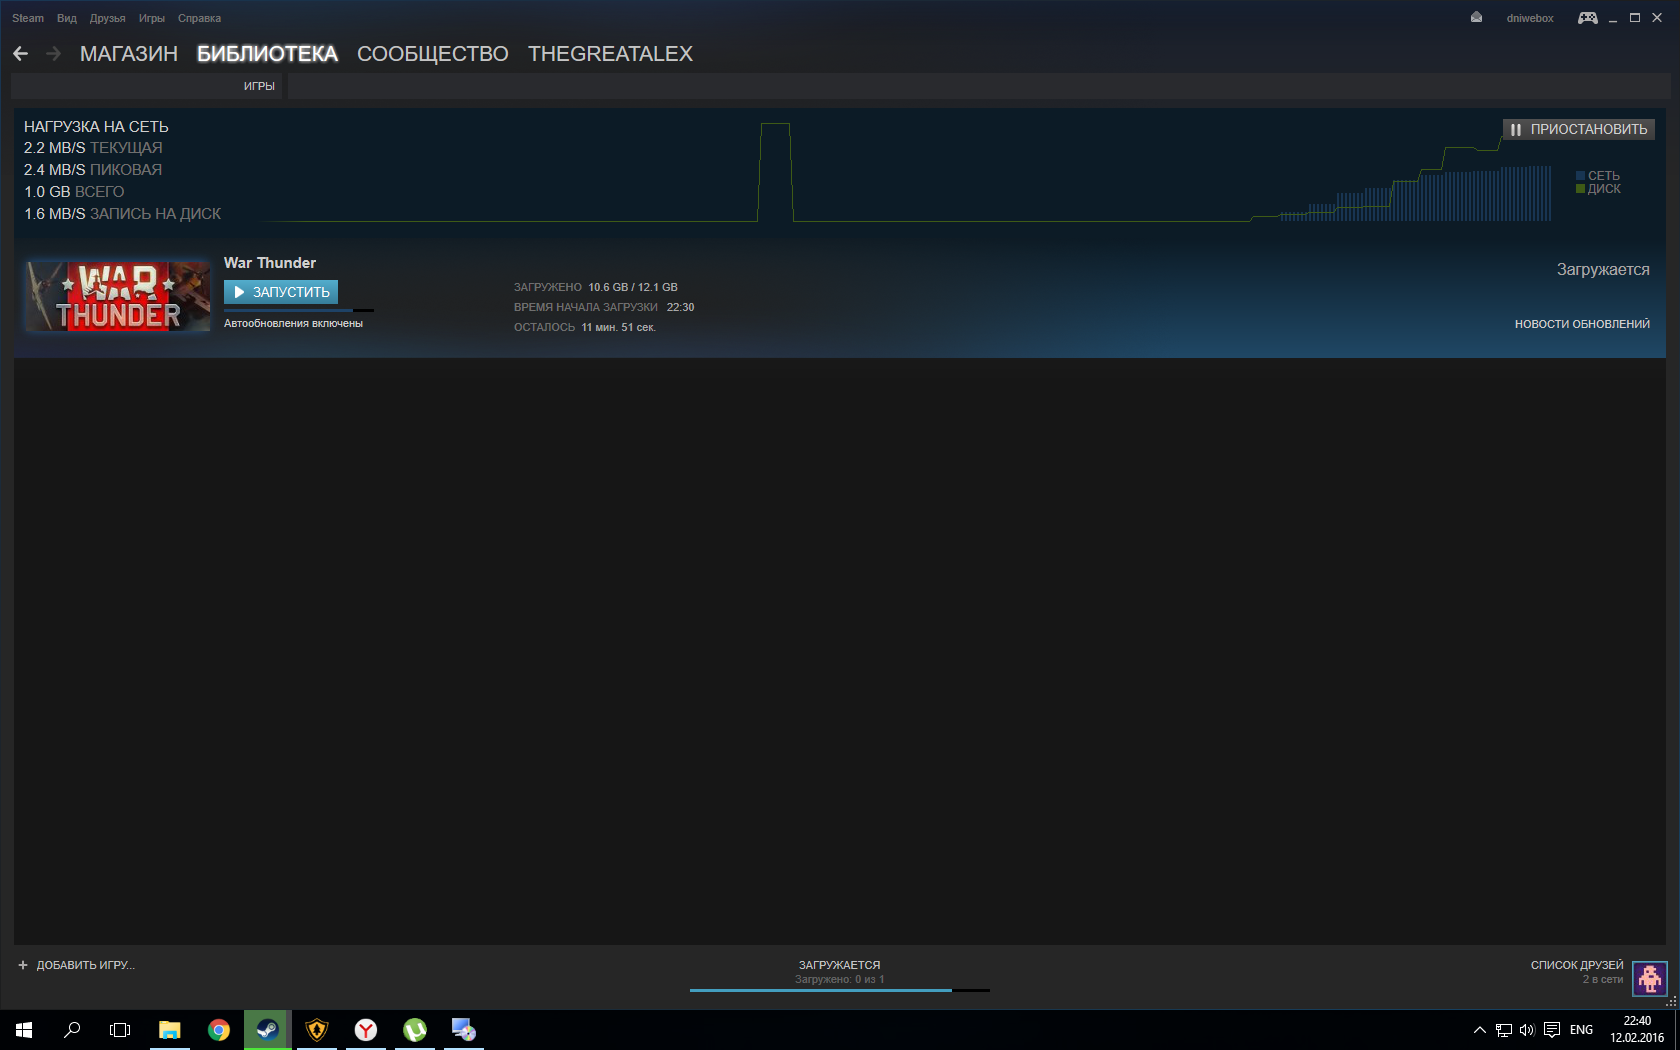Open the THEGREATALEX profile section
The width and height of the screenshot is (1680, 1050).
[610, 54]
